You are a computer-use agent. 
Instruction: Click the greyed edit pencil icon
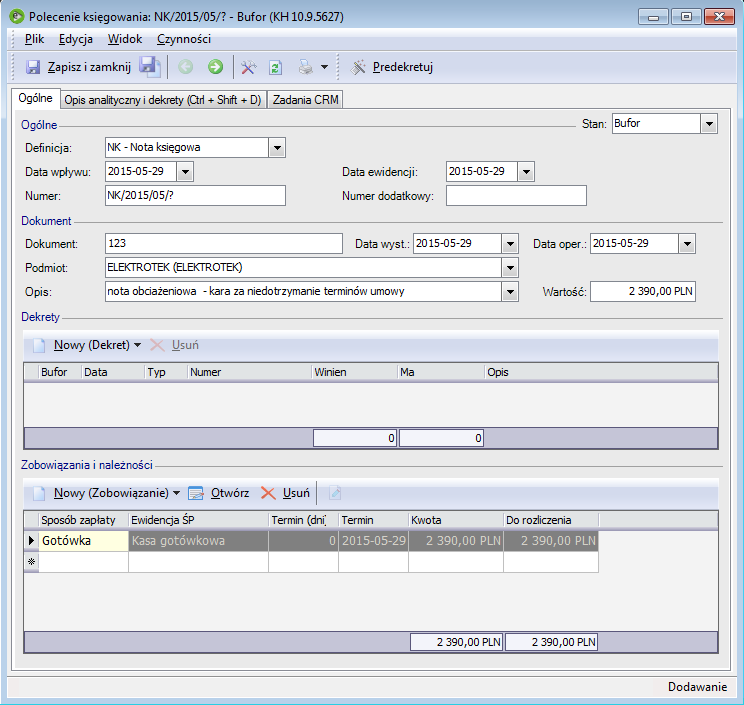coord(335,493)
